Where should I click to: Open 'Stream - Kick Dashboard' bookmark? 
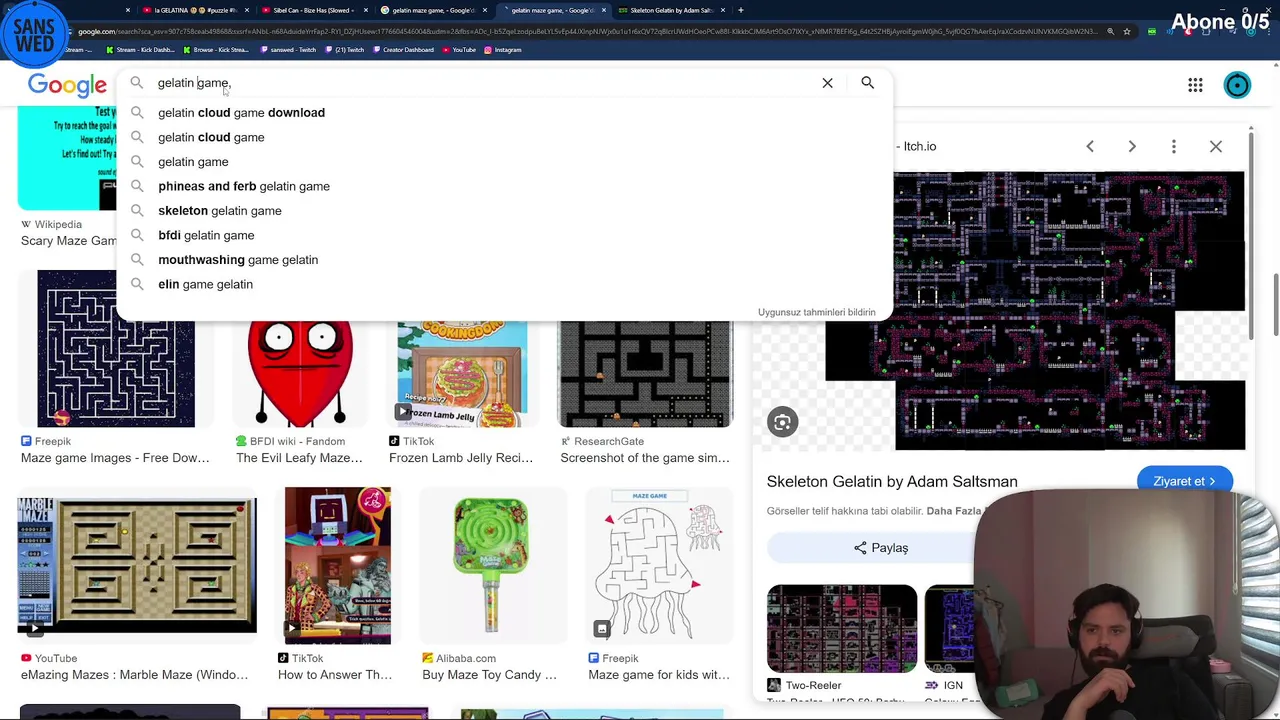click(x=143, y=49)
